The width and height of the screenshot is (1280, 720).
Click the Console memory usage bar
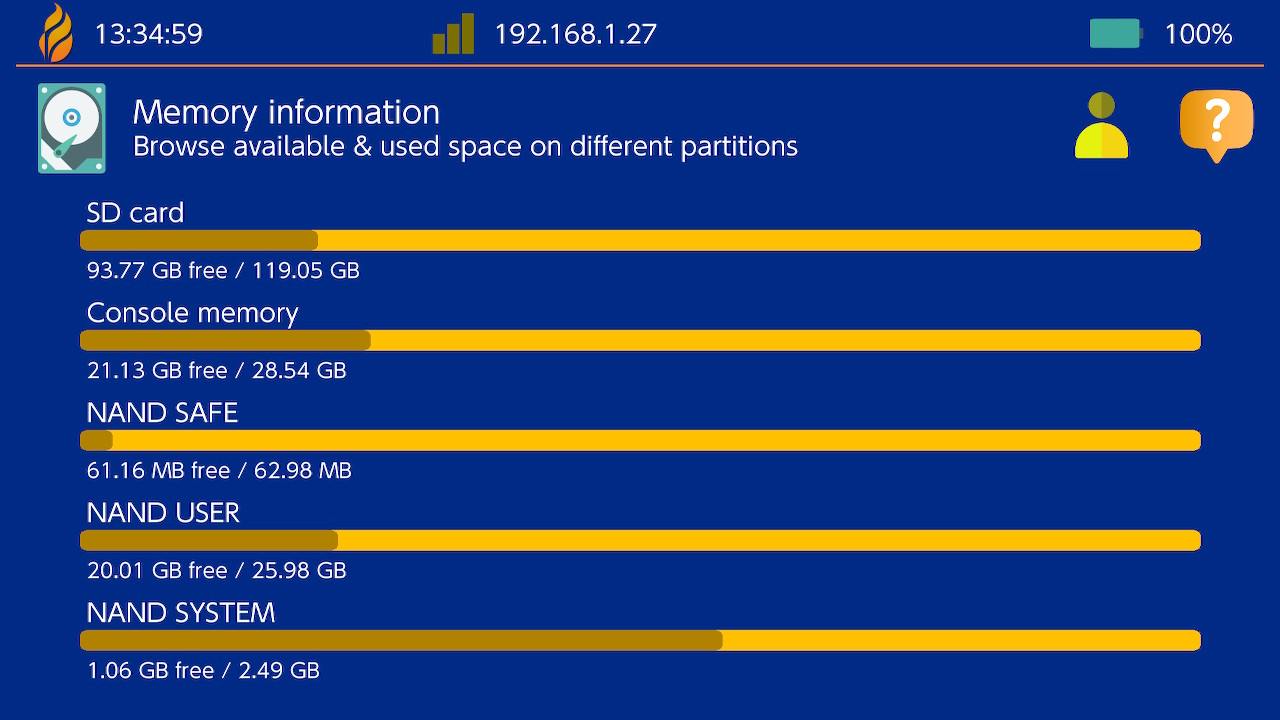(x=640, y=341)
